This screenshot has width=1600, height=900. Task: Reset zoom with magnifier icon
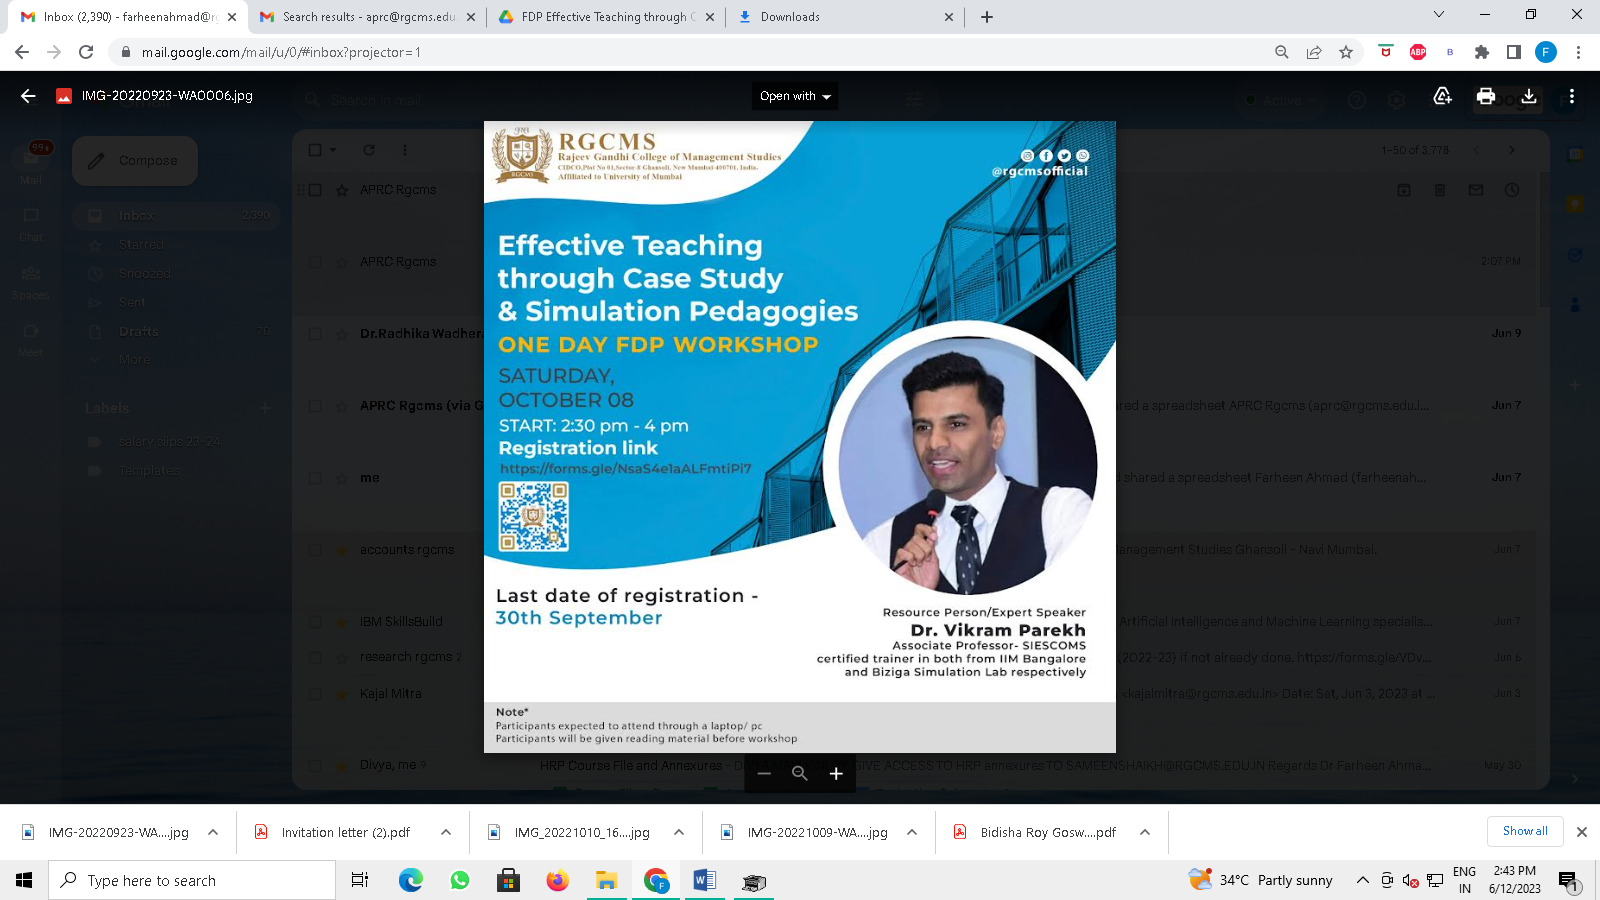[800, 774]
